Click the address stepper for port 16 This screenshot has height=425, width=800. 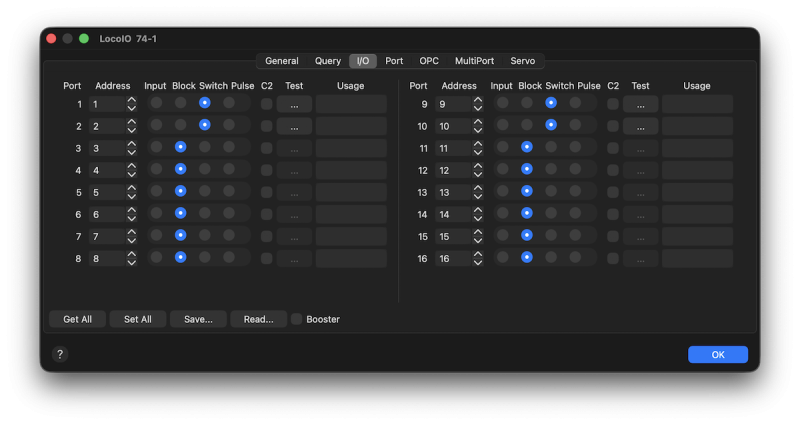478,258
